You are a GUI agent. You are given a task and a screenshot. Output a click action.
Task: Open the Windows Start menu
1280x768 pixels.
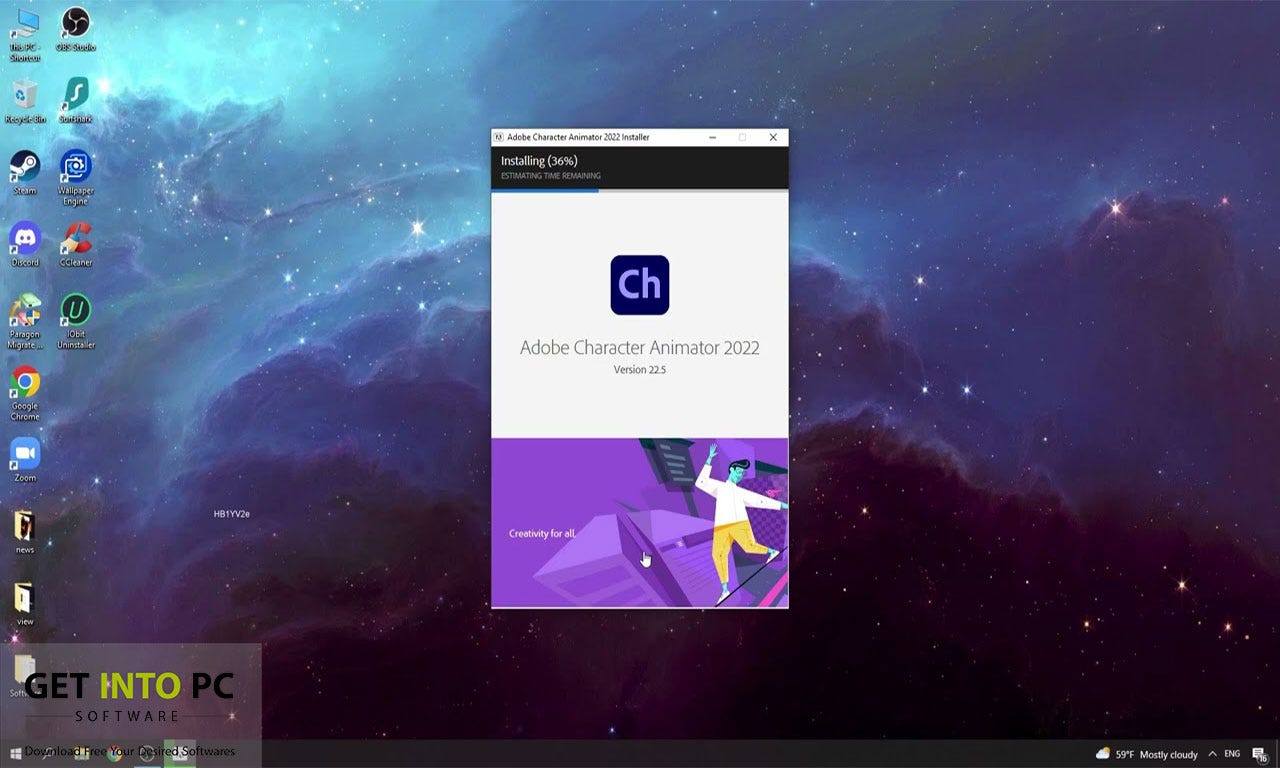click(16, 753)
